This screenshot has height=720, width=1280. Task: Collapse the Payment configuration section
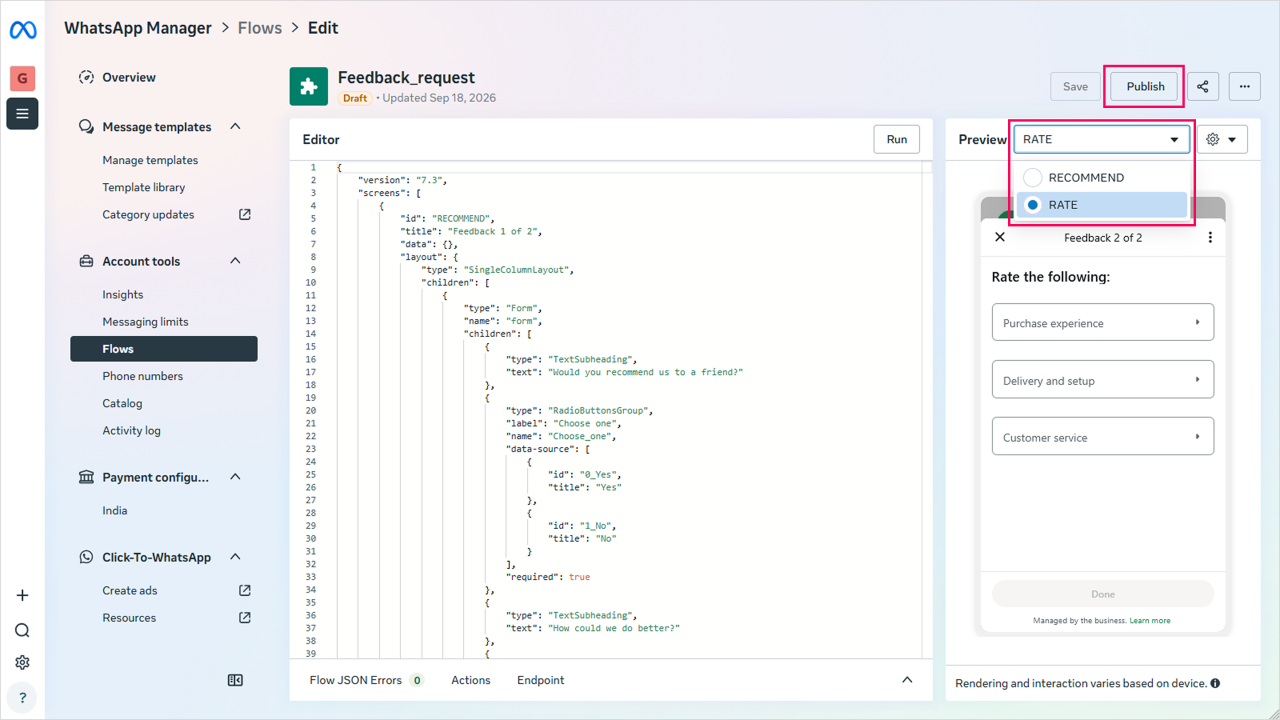235,477
